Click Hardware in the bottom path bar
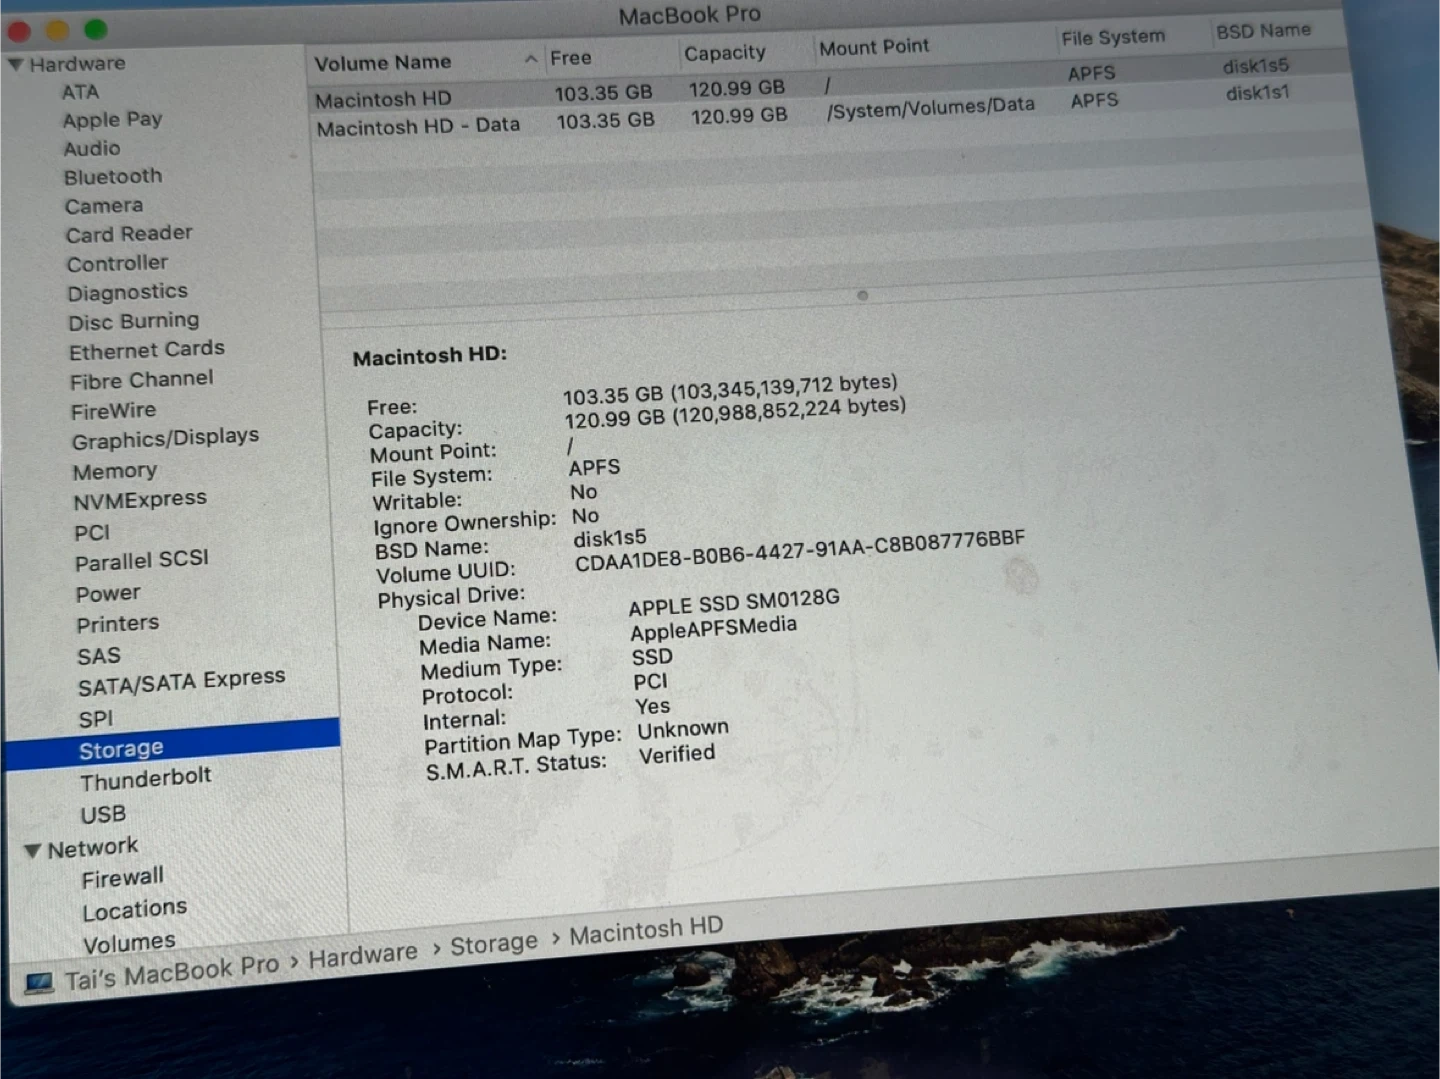The width and height of the screenshot is (1440, 1079). (362, 956)
